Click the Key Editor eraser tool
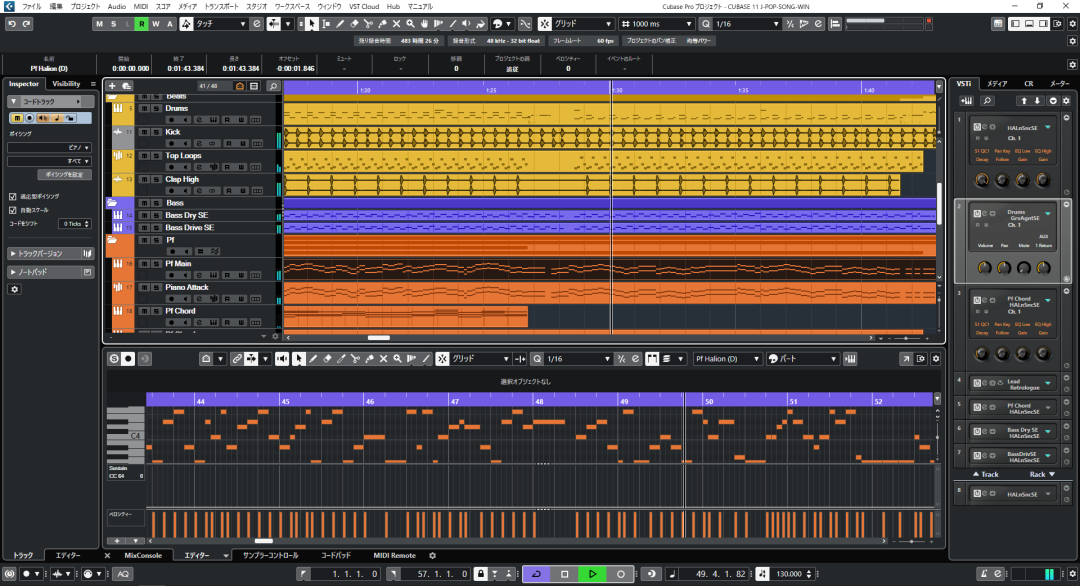This screenshot has width=1080, height=586. tap(327, 359)
